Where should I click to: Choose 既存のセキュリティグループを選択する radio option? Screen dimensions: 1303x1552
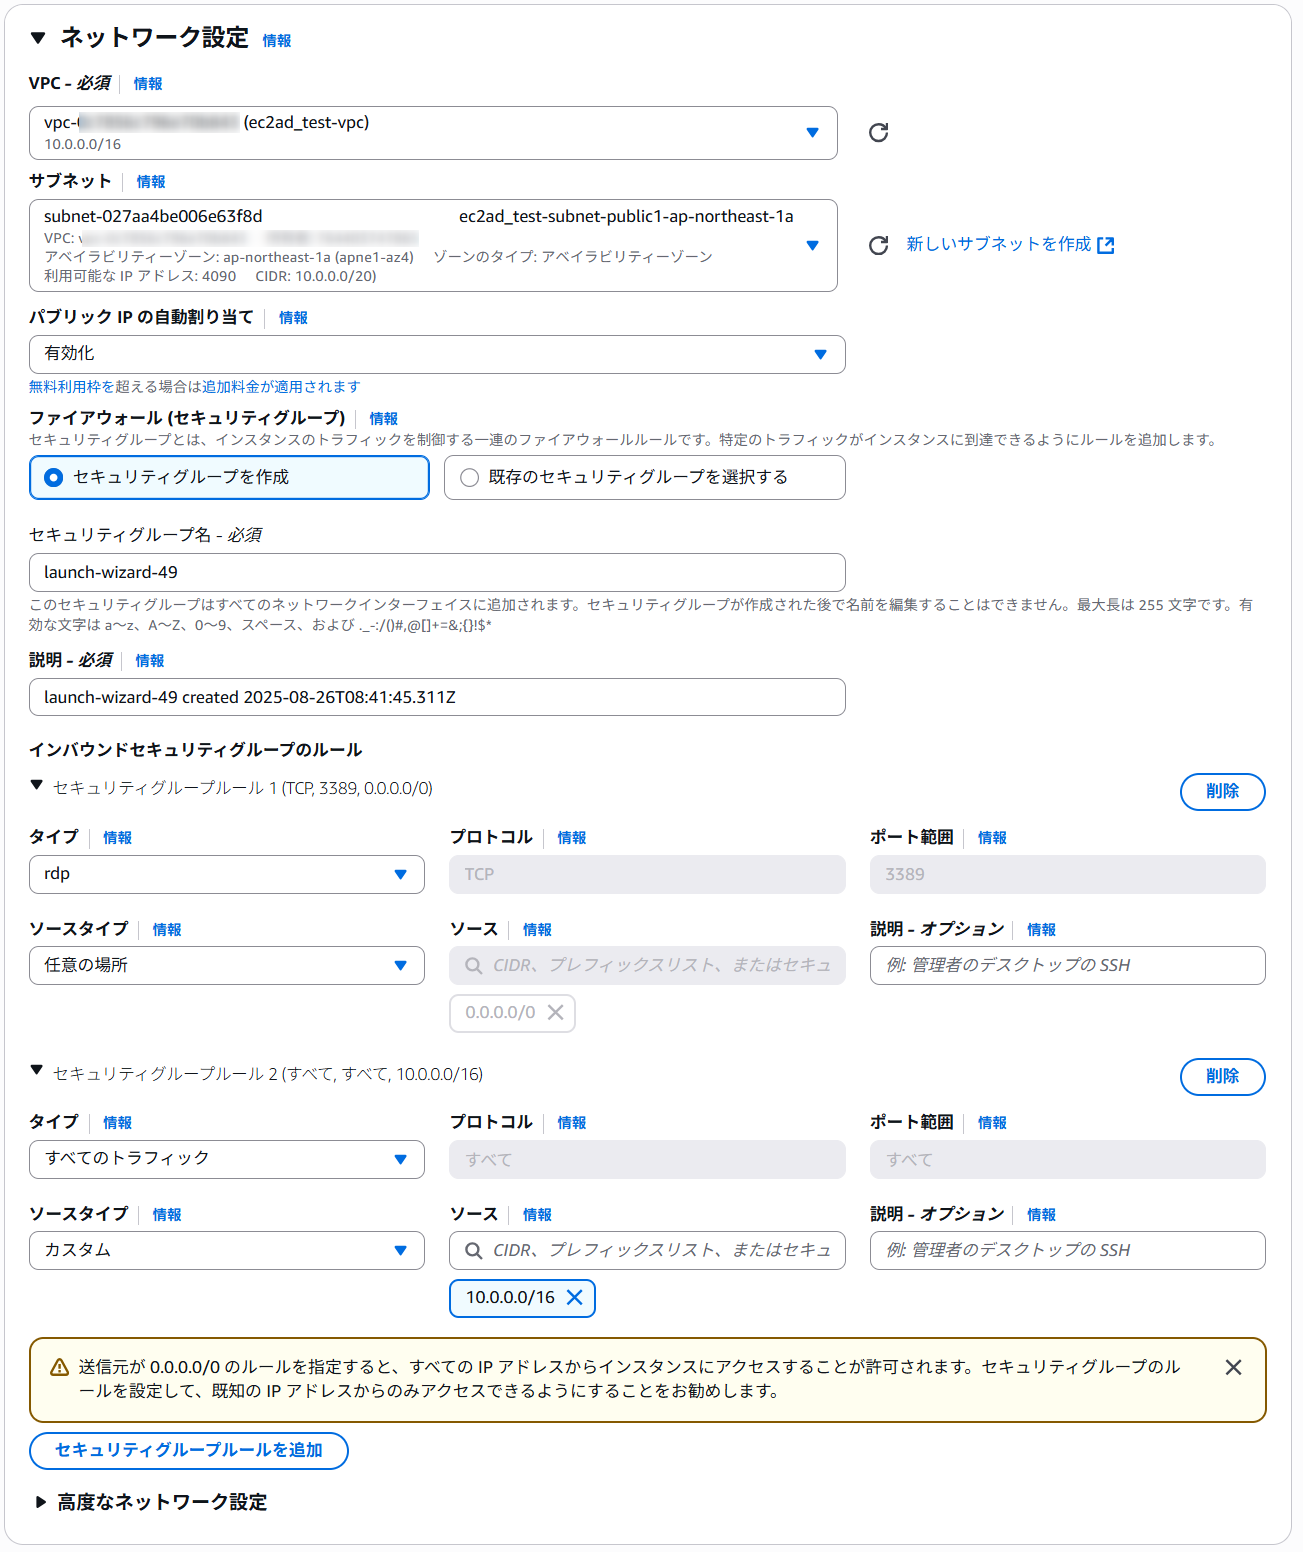click(x=469, y=478)
